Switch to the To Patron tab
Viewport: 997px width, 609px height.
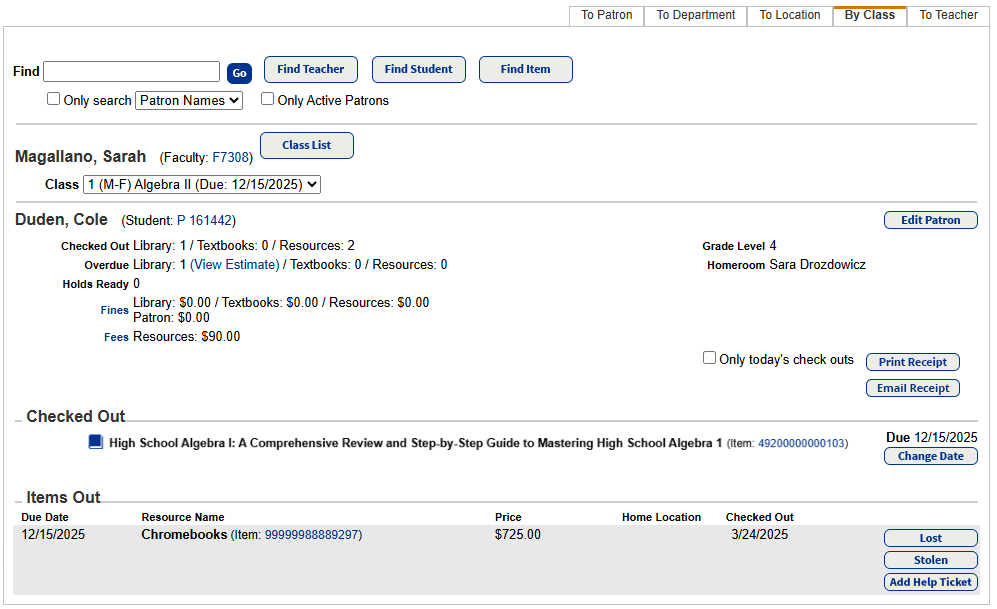pos(606,15)
